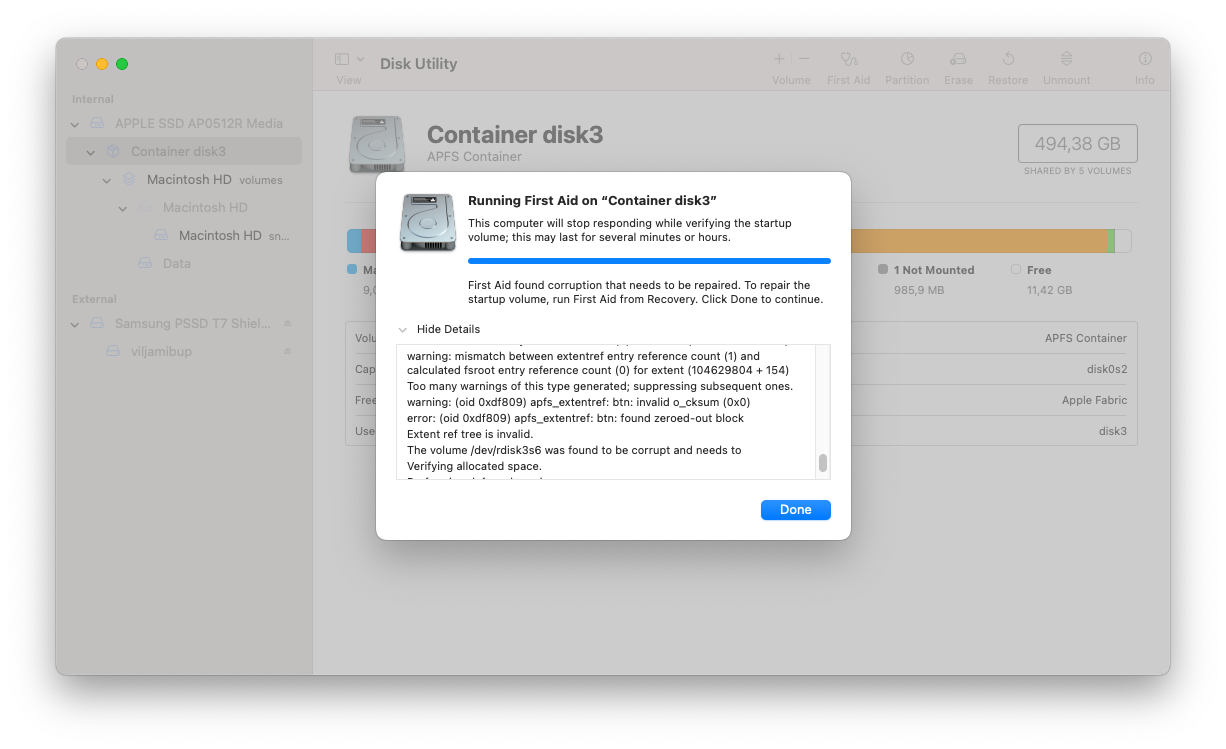Collapse the Container disk3 row

tap(91, 152)
